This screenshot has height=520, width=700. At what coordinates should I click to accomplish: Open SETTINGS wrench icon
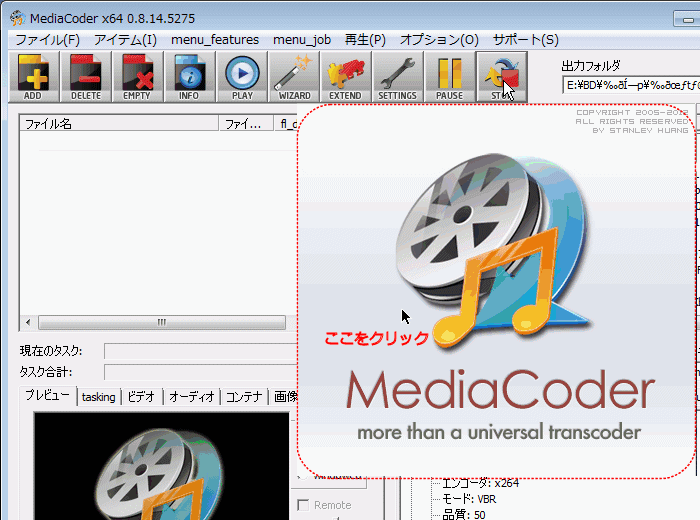398,77
